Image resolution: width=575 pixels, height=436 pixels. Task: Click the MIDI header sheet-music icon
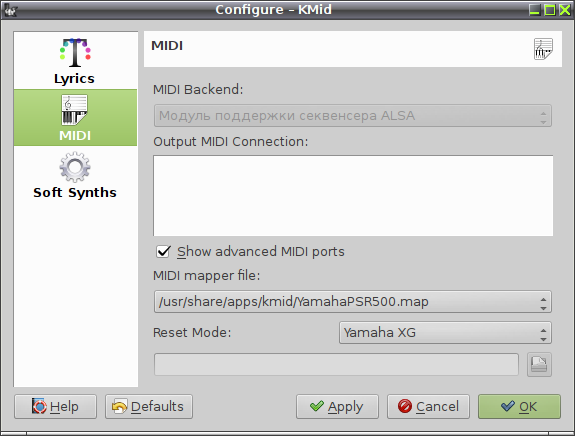[543, 49]
